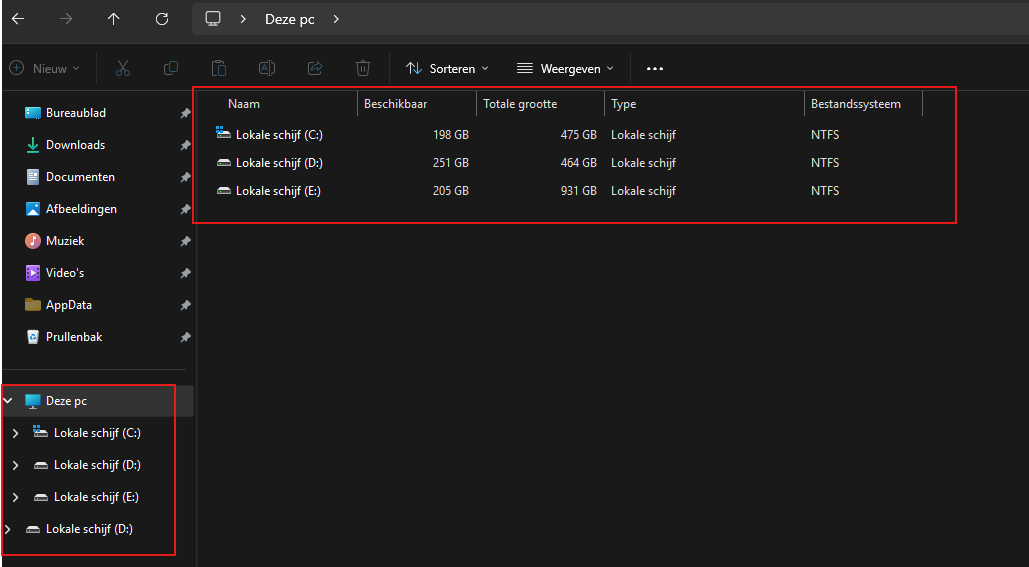Click the Bestandssysteem column header
The image size is (1029, 567).
point(855,104)
